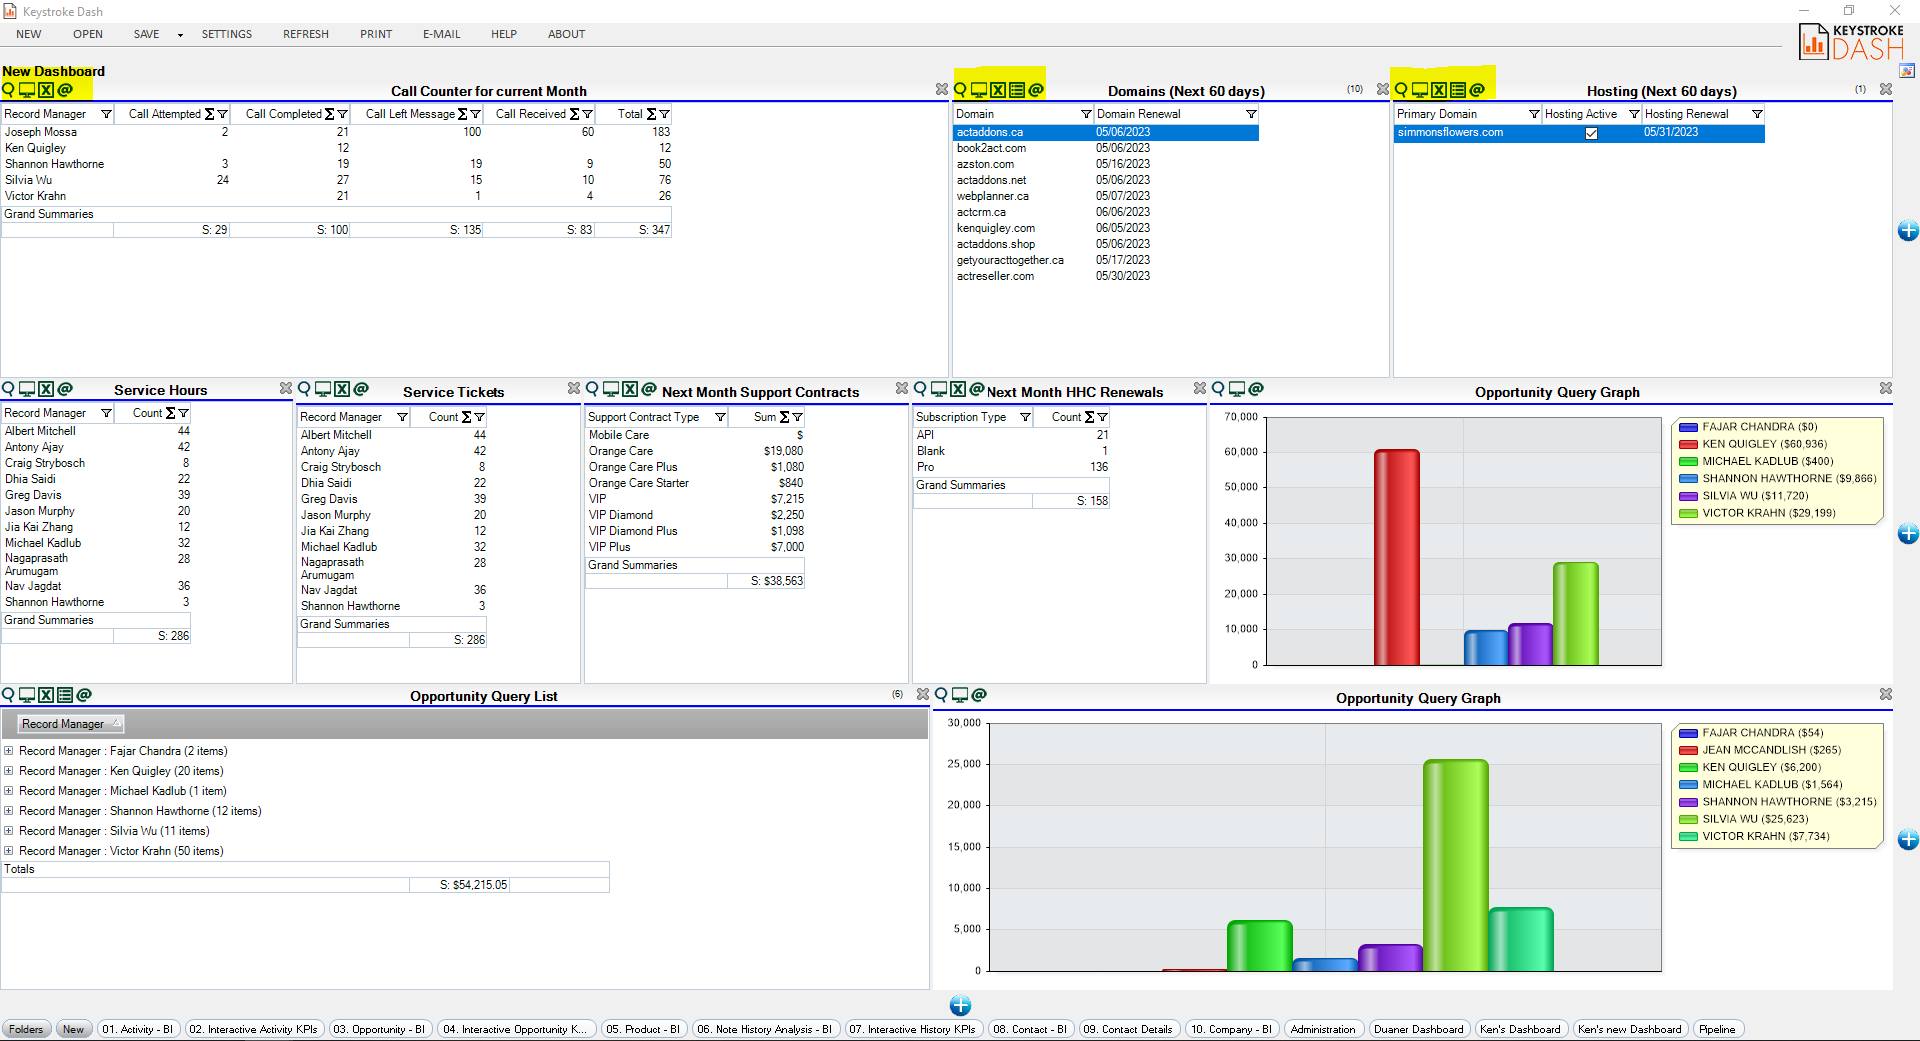Image resolution: width=1920 pixels, height=1041 pixels.
Task: Toggle Hosting Active checkbox for simmonsflowers.com
Action: point(1591,133)
